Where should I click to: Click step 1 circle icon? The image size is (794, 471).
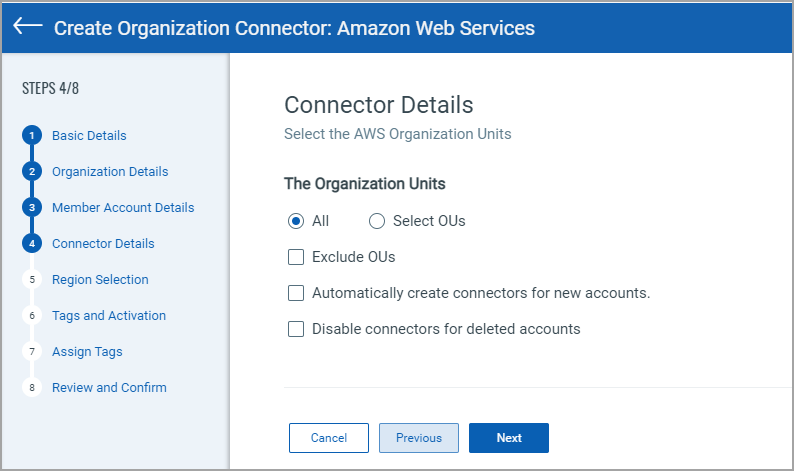32,136
